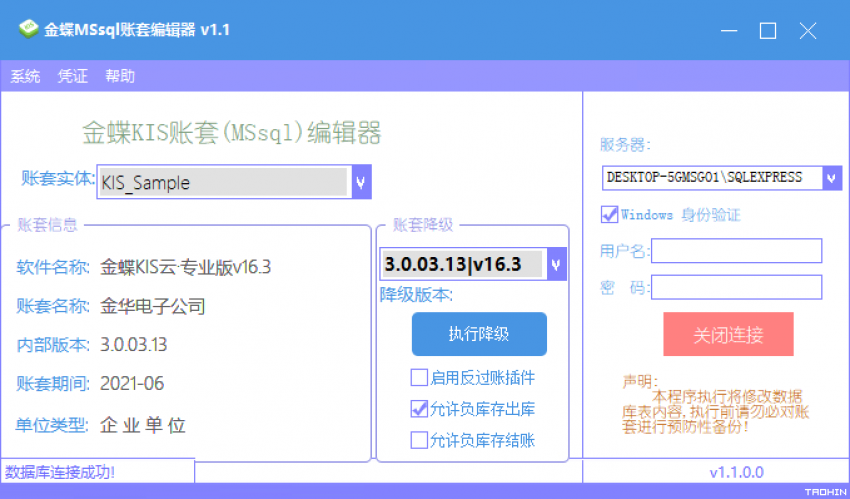Focus the 用户名 input field
Screen dimensions: 850x499
tap(736, 251)
